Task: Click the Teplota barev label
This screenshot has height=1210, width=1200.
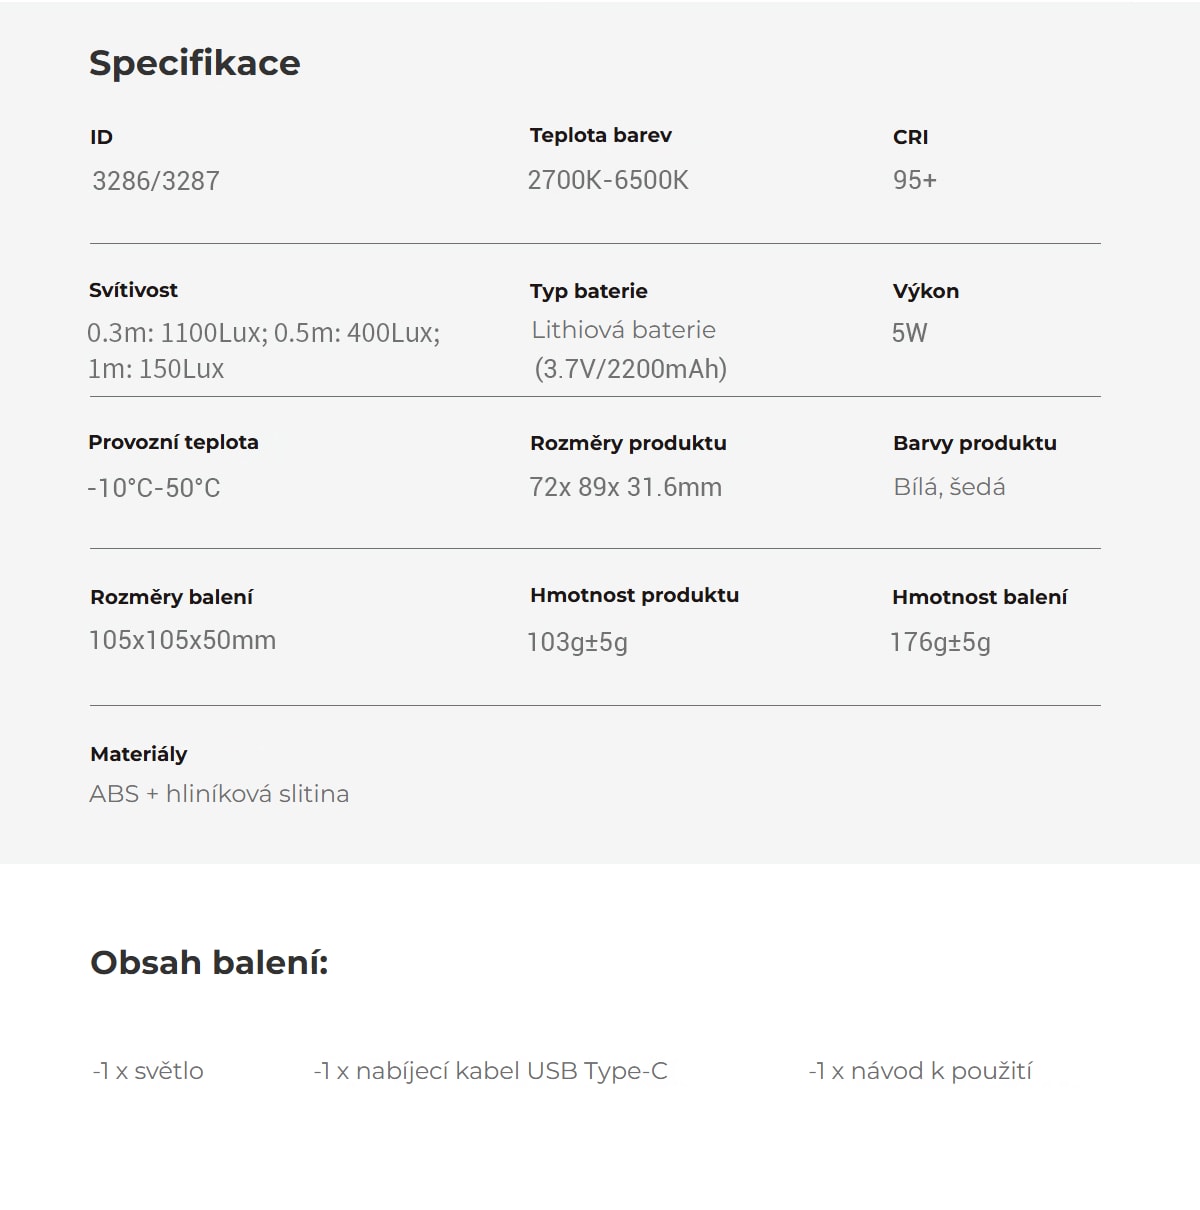Action: pos(601,135)
